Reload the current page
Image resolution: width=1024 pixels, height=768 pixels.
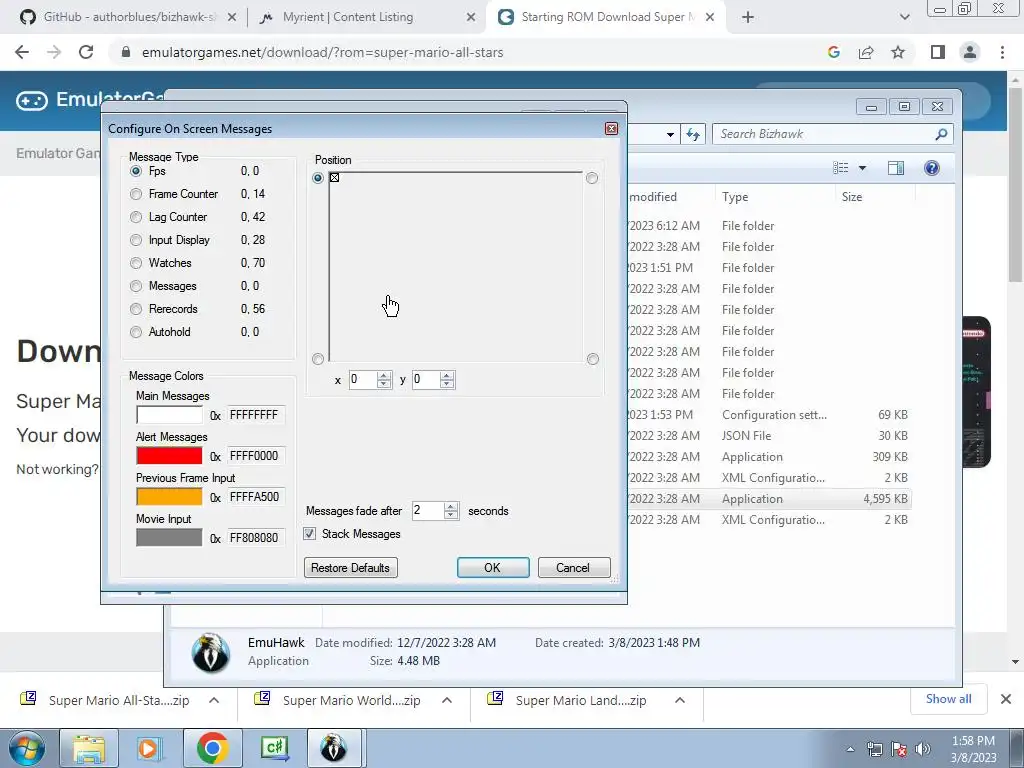[x=86, y=52]
